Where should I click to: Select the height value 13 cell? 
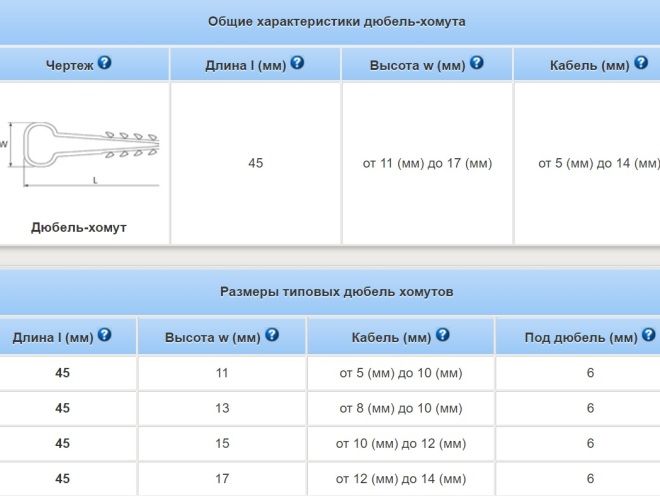pos(222,408)
